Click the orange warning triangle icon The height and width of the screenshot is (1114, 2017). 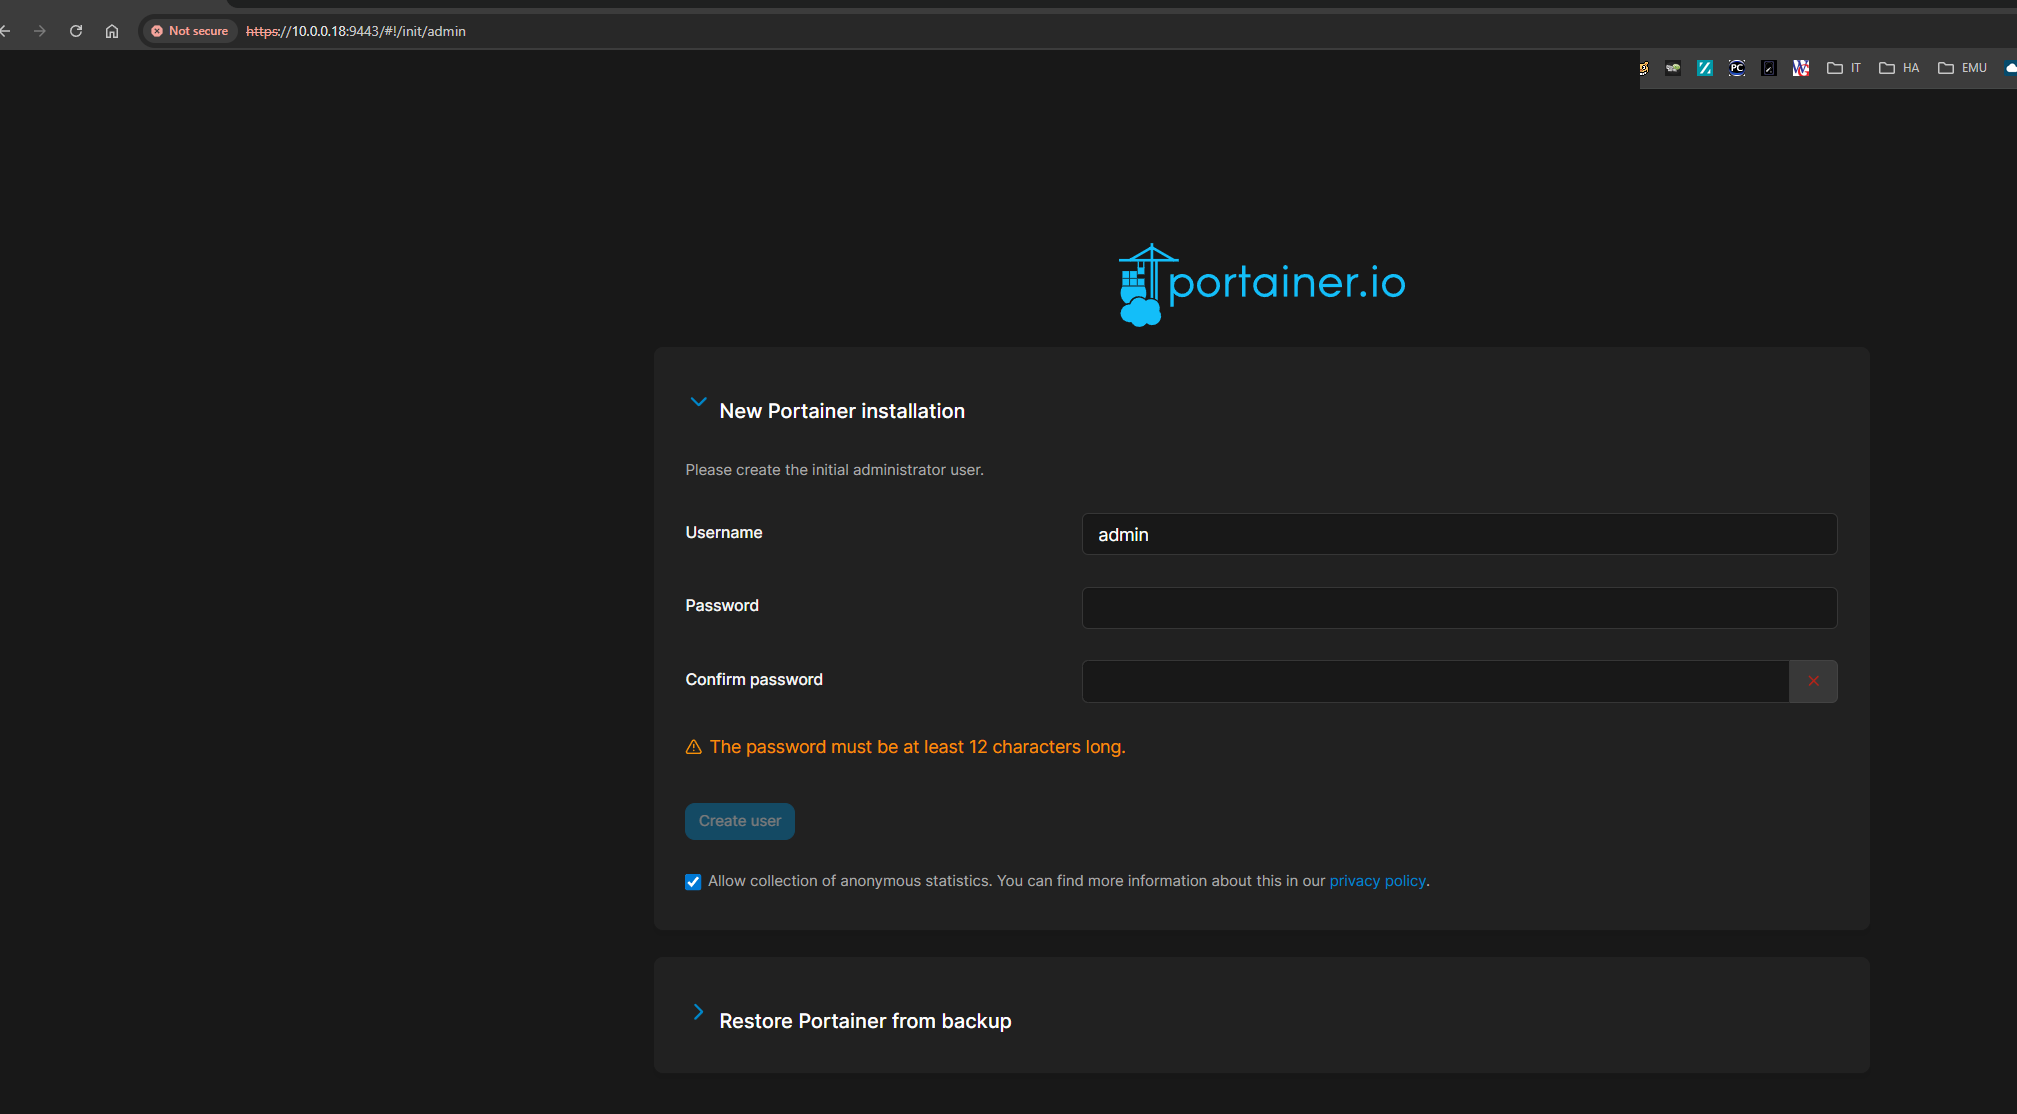pos(693,747)
